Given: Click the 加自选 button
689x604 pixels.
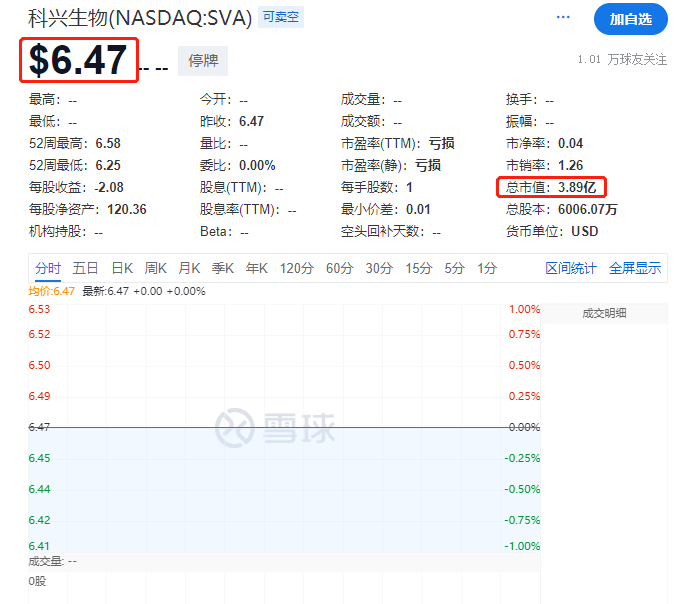Looking at the screenshot, I should [630, 19].
